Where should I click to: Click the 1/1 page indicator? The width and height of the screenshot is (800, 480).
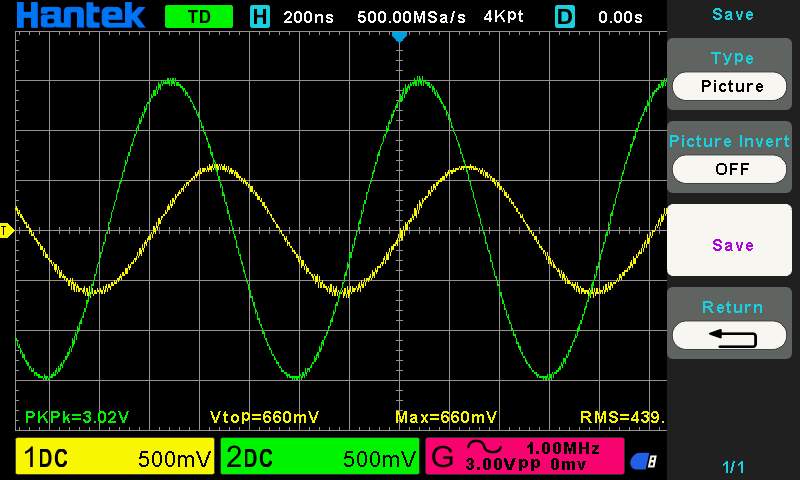(733, 467)
